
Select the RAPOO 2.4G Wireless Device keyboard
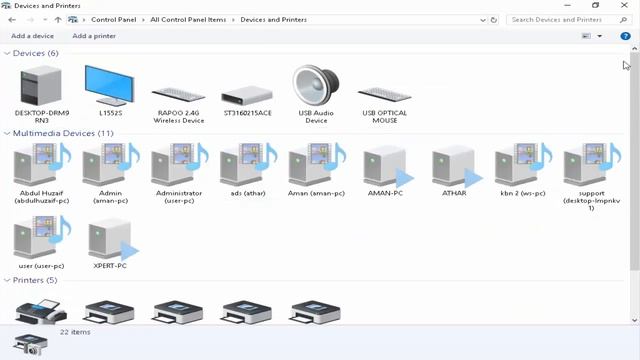(178, 95)
